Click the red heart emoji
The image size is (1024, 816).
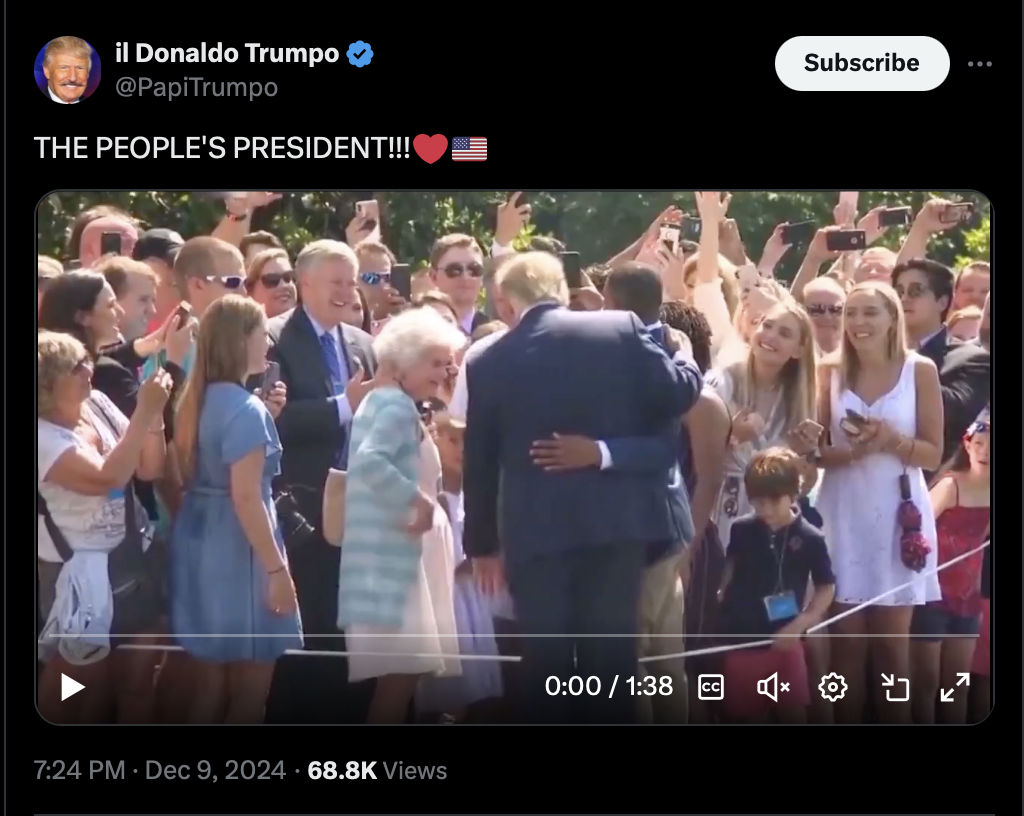click(x=430, y=149)
